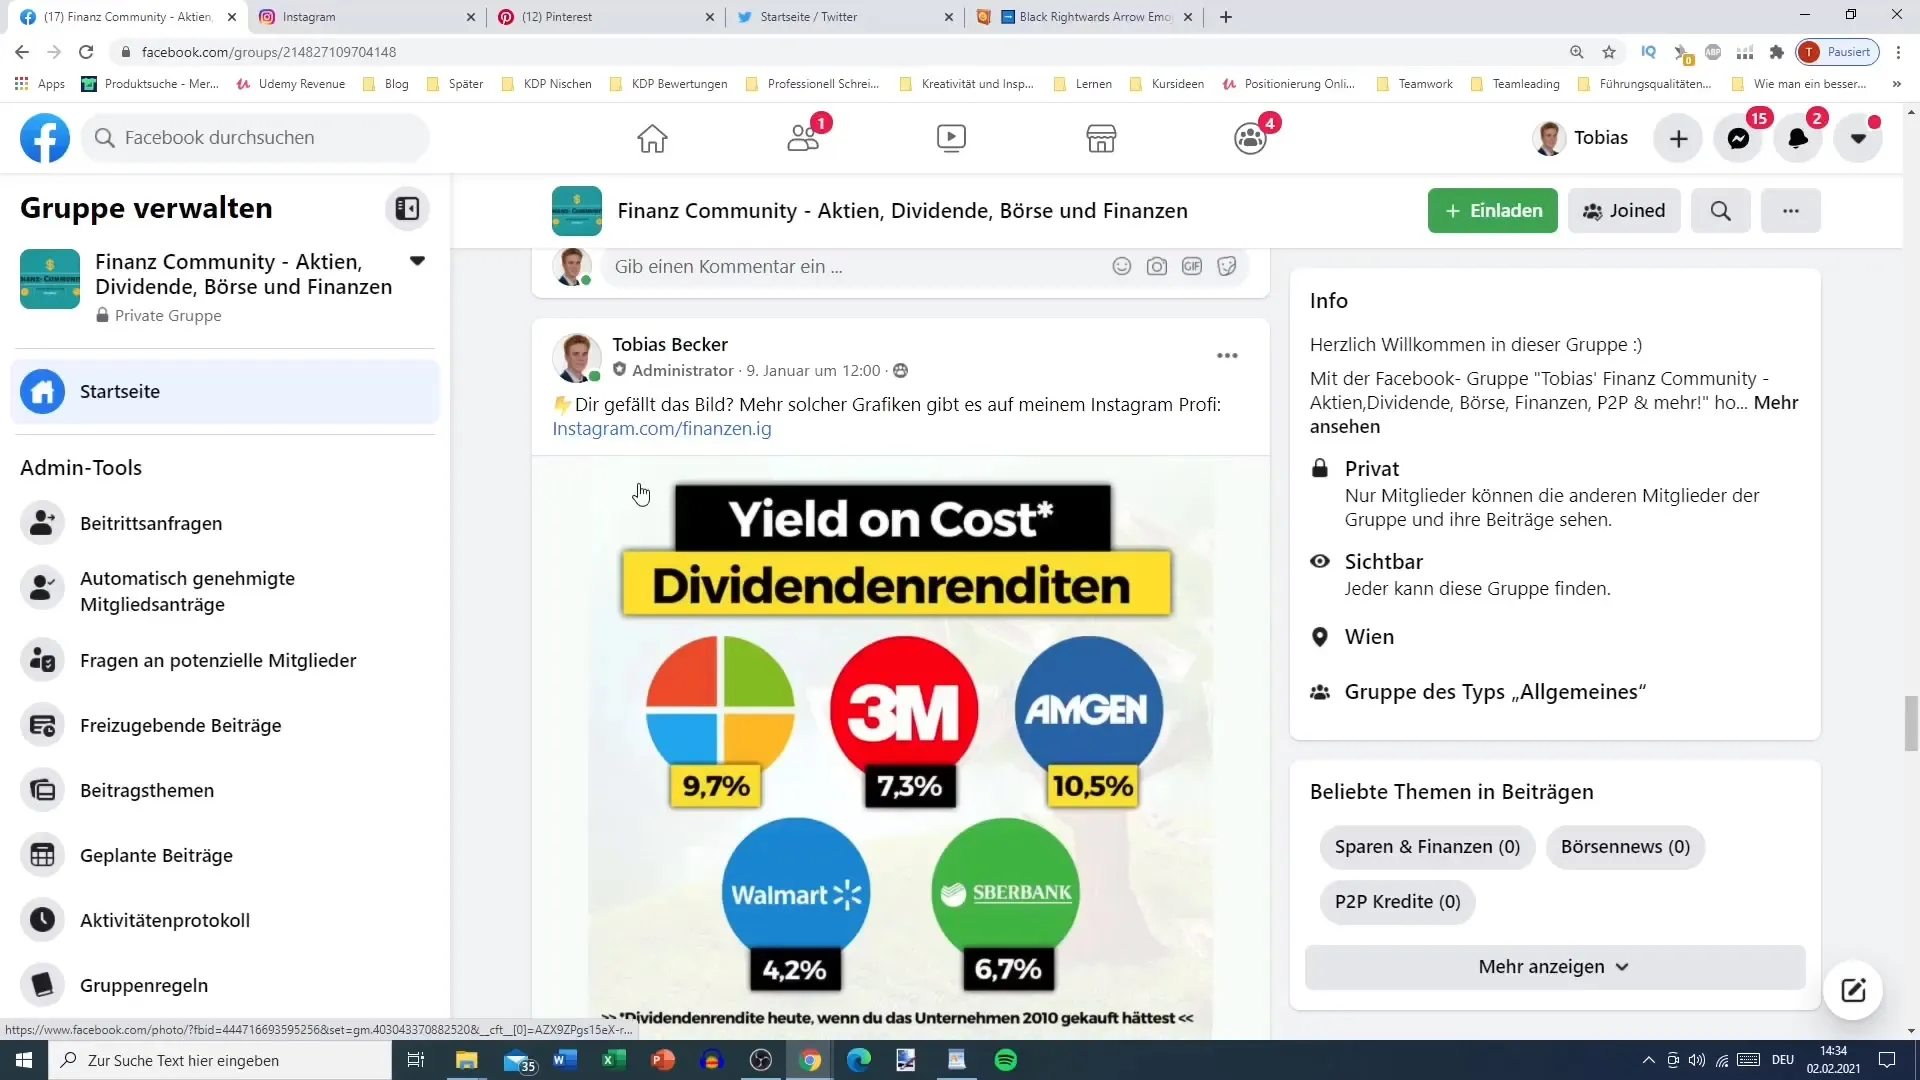Open Geplante Beiträge
This screenshot has height=1080, width=1920.
coord(225,855)
